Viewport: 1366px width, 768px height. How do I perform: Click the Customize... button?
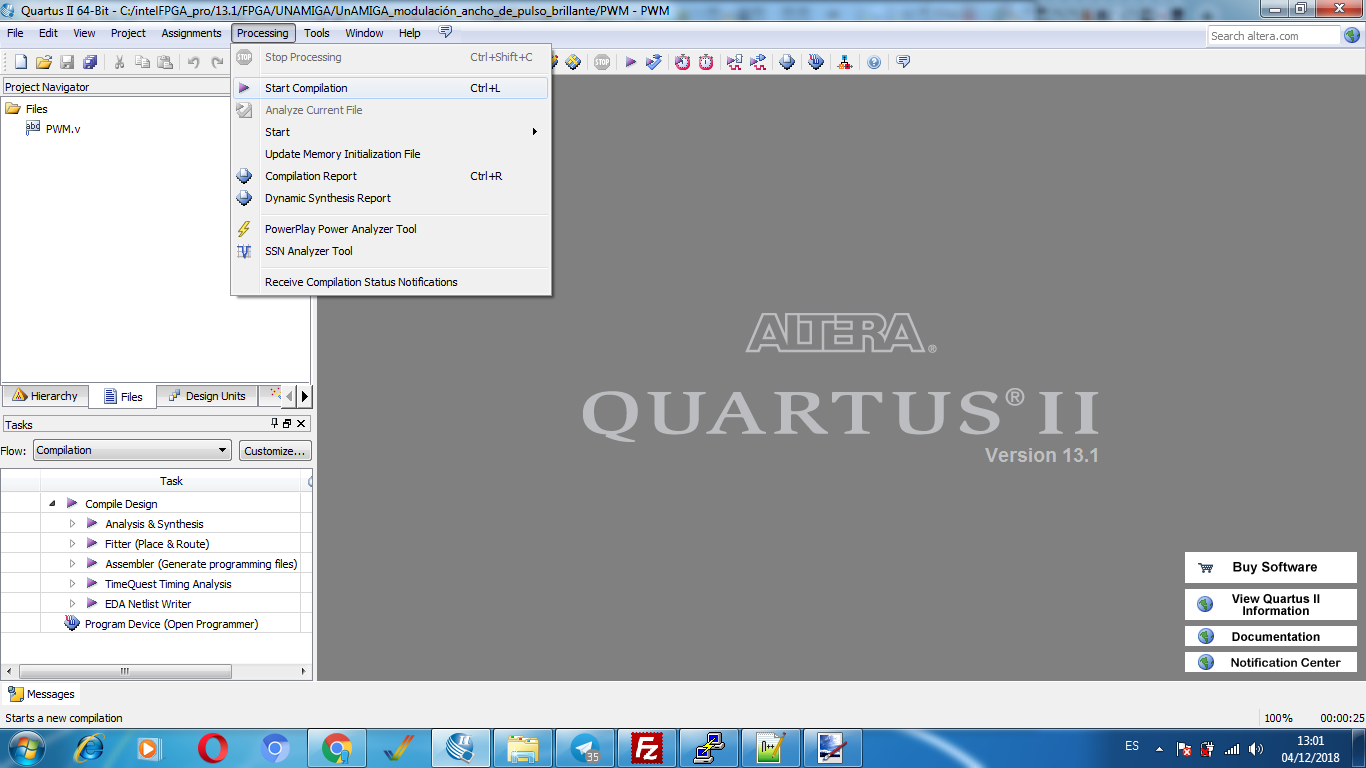[275, 451]
